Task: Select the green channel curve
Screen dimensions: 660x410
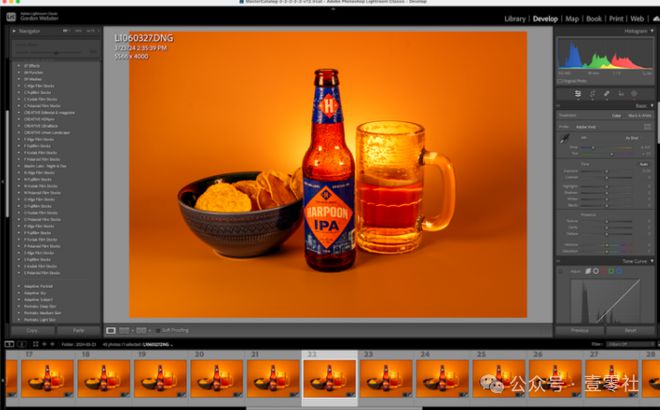Action: coord(612,271)
